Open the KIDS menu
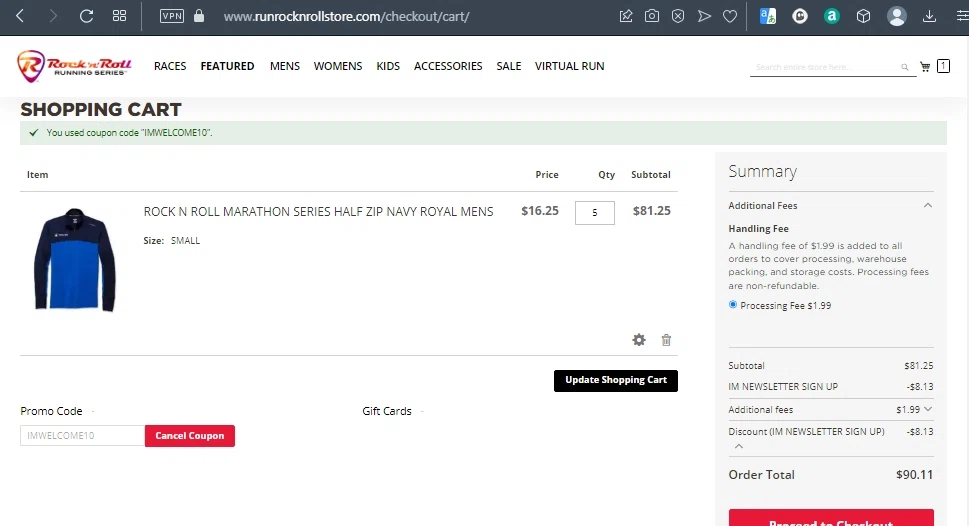 [388, 66]
